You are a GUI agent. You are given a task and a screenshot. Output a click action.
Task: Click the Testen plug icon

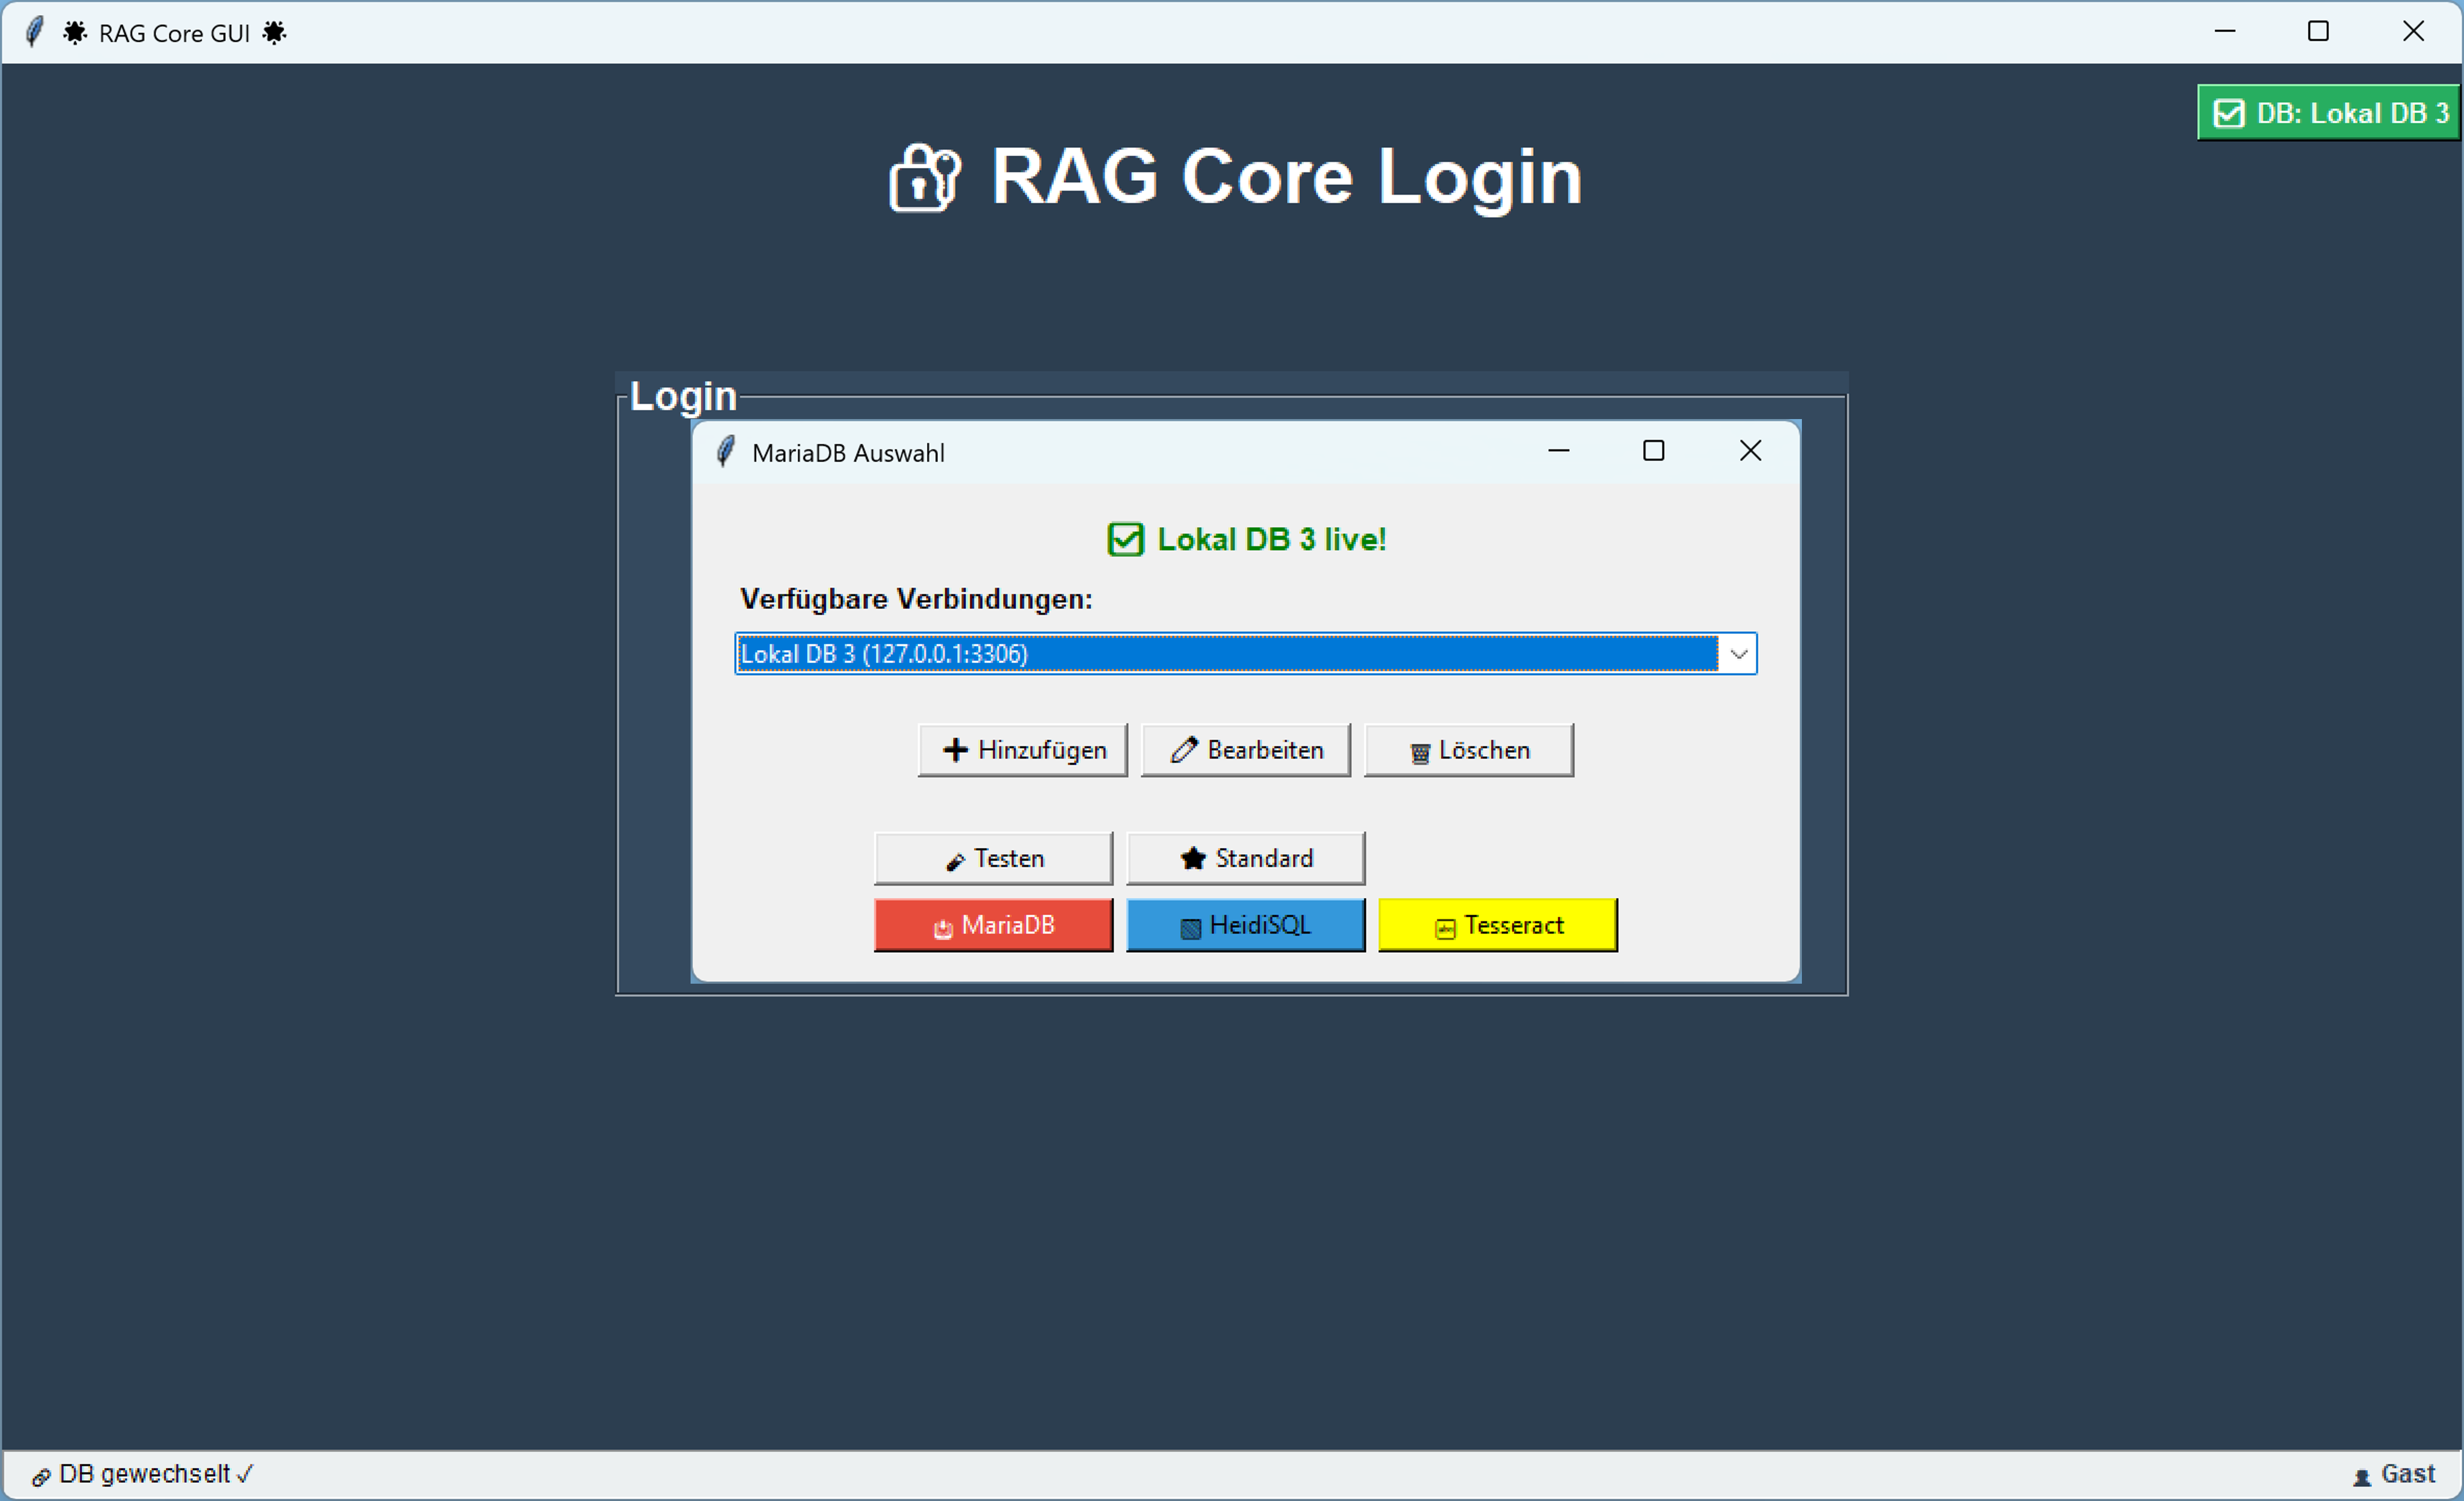tap(955, 861)
